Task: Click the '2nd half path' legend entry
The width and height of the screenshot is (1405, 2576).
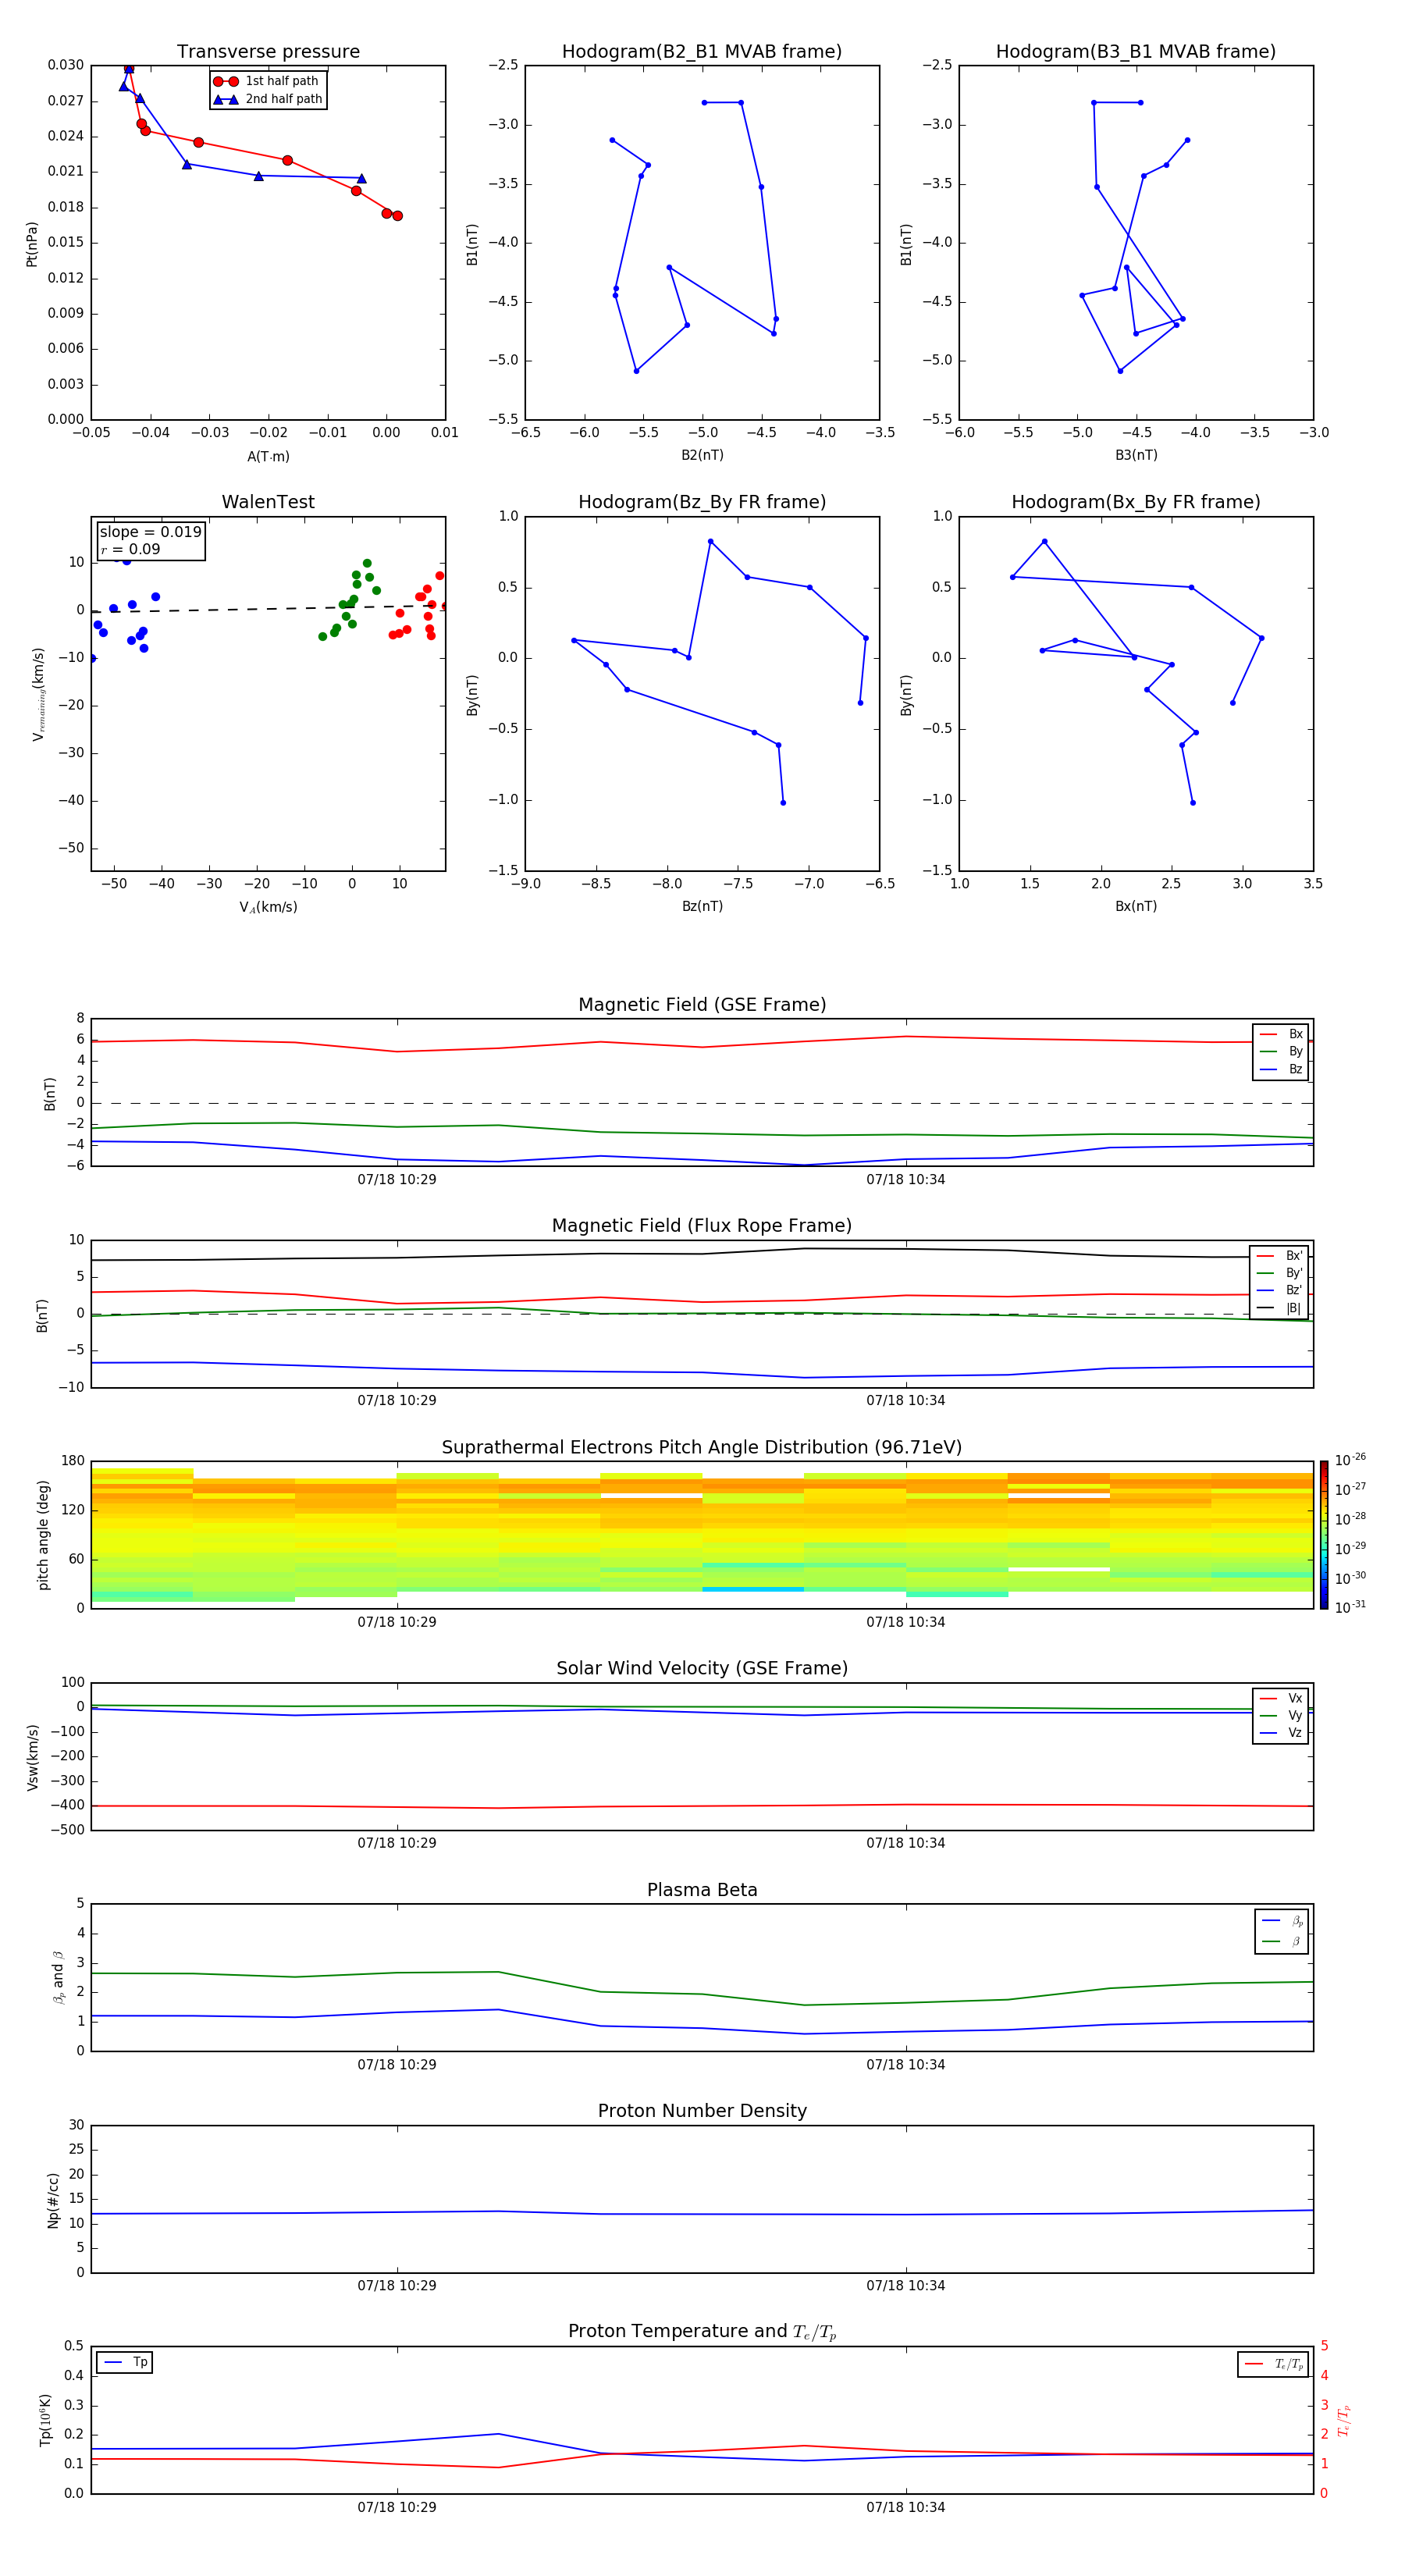Action: coord(268,99)
